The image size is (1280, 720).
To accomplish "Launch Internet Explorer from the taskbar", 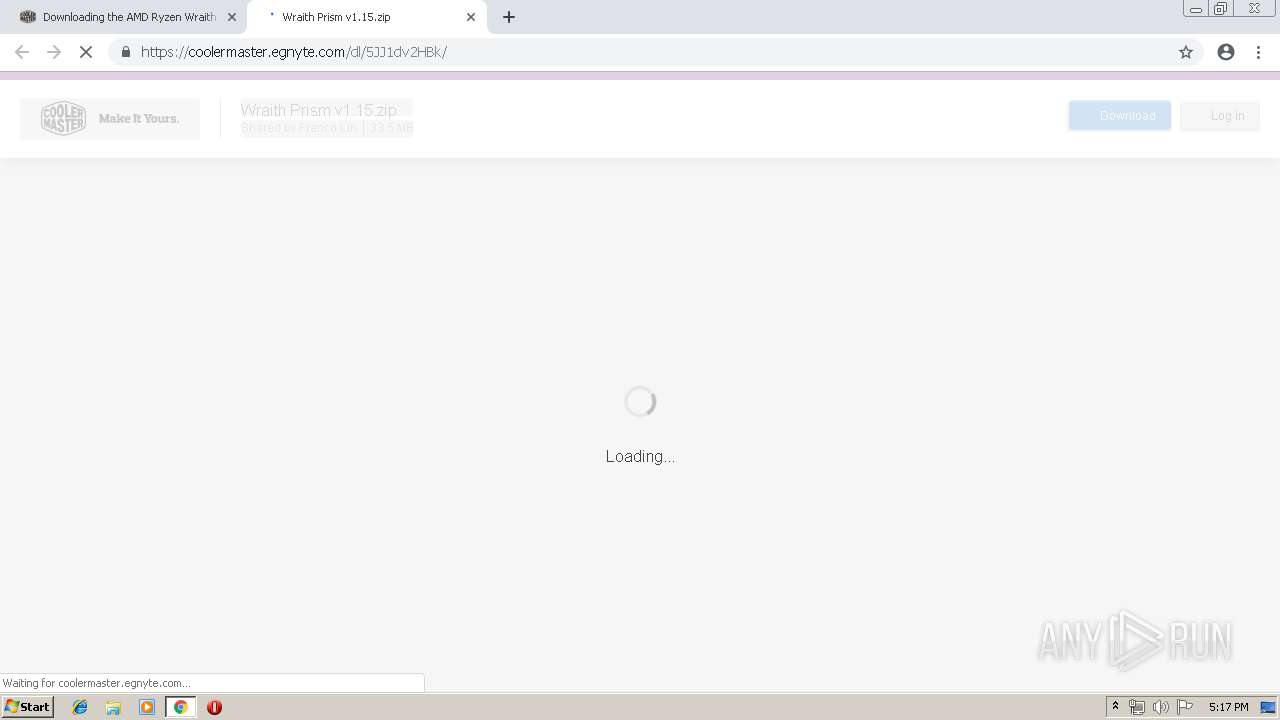I will [80, 707].
